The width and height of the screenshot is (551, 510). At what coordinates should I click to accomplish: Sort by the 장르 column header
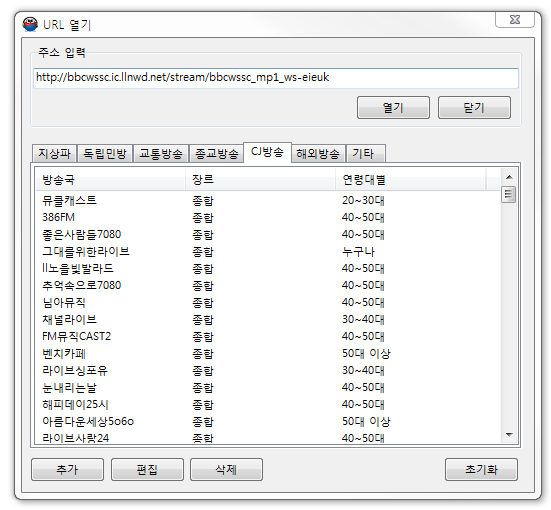[260, 180]
